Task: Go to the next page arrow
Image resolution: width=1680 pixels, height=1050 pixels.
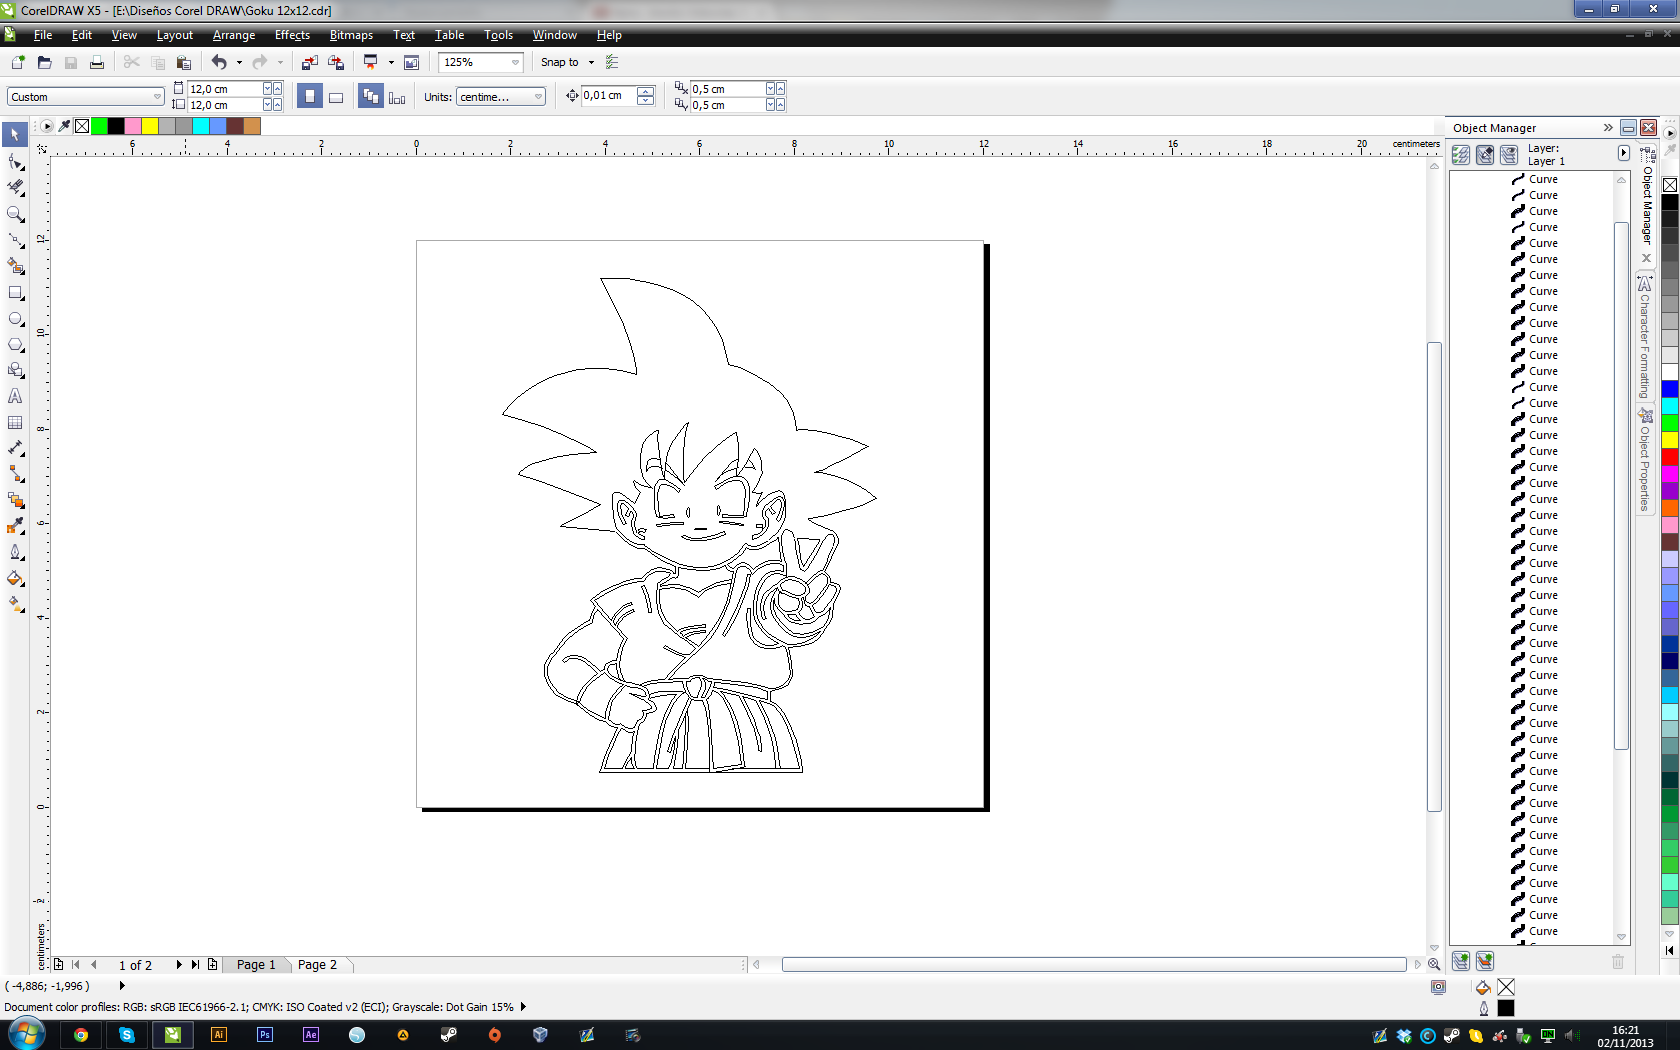Action: tap(179, 965)
